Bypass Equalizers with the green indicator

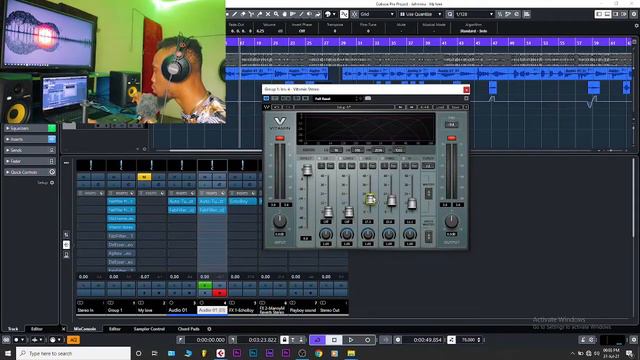coord(52,128)
